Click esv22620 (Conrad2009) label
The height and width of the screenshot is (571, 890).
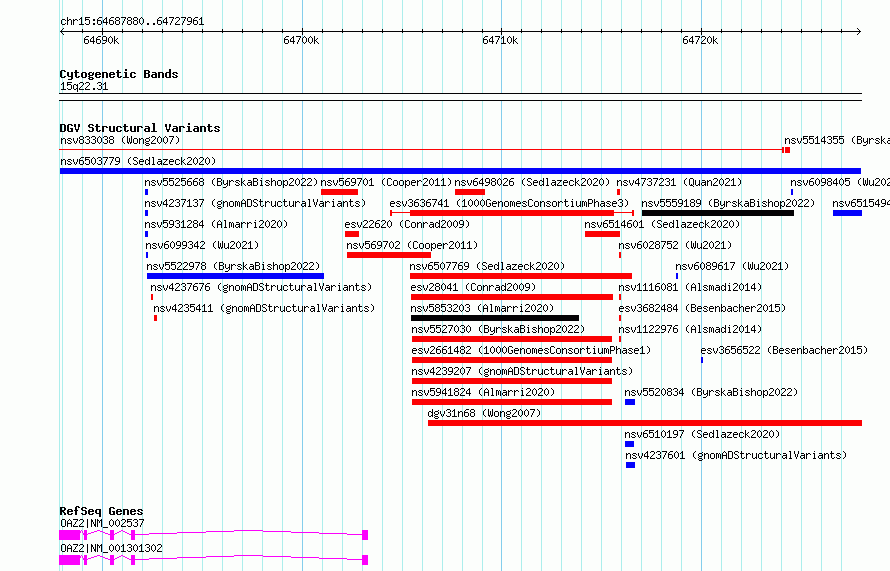coord(407,224)
